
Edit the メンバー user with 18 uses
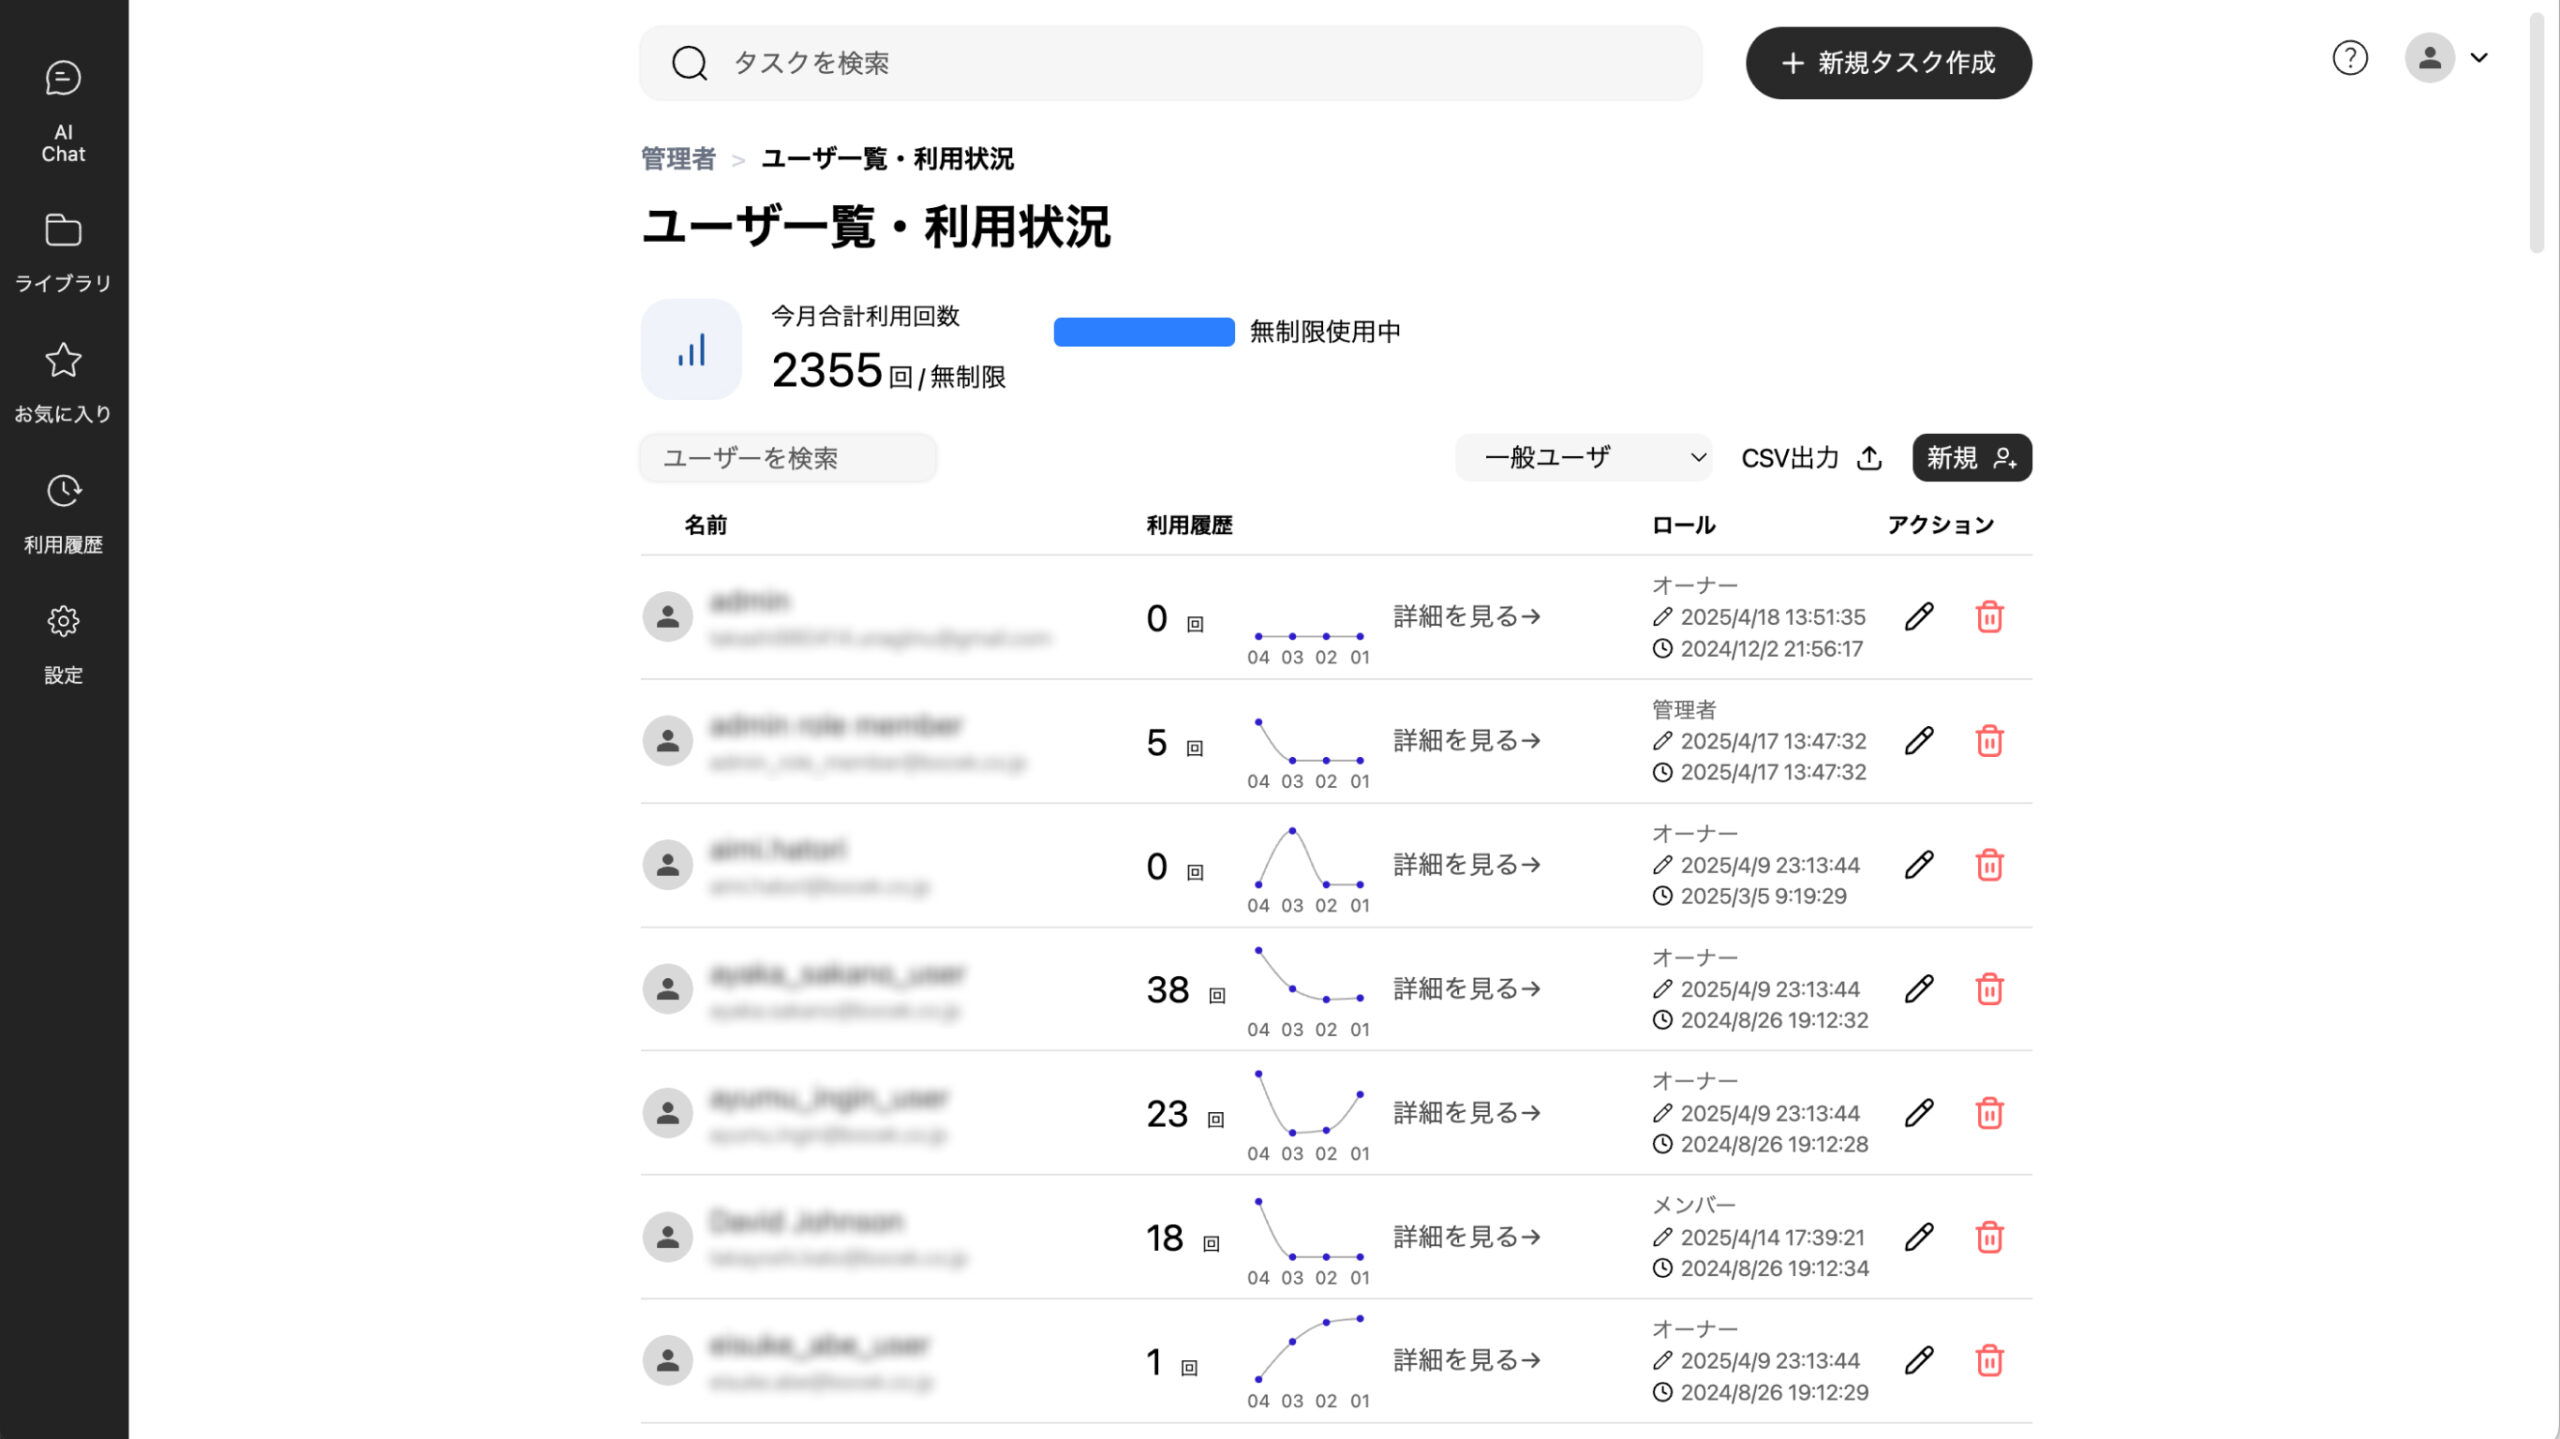(1919, 1237)
